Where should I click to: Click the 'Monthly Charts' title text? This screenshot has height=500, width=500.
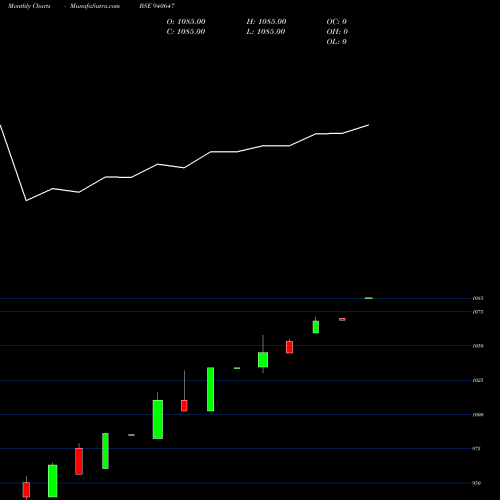(x=29, y=6)
